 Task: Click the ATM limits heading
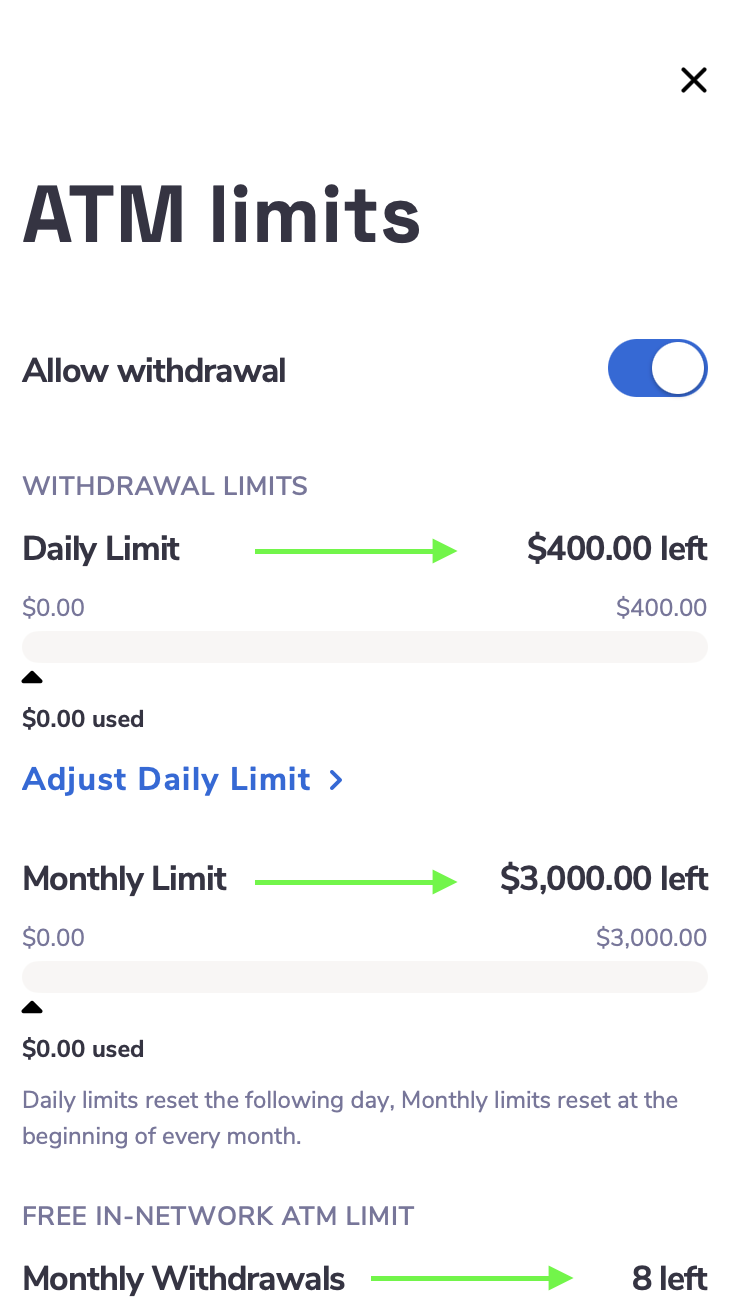(221, 215)
